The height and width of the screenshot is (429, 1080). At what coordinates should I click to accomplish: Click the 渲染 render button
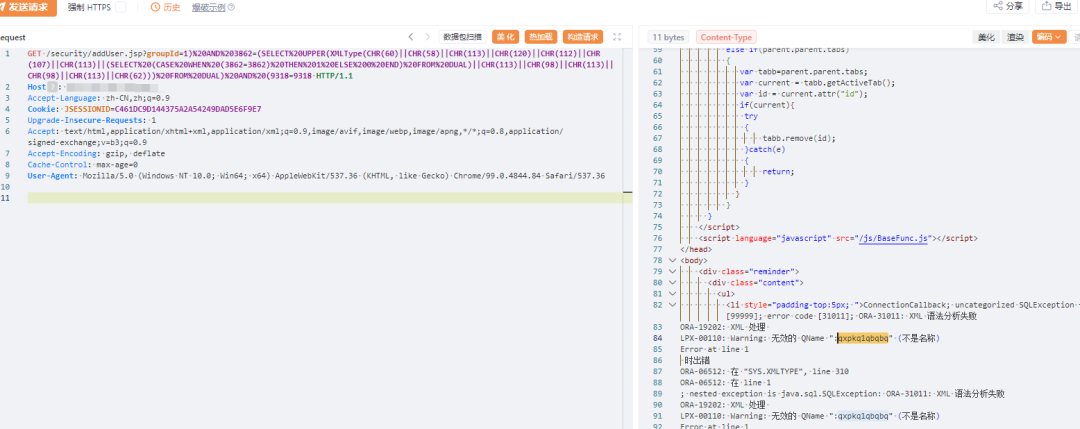[1015, 38]
